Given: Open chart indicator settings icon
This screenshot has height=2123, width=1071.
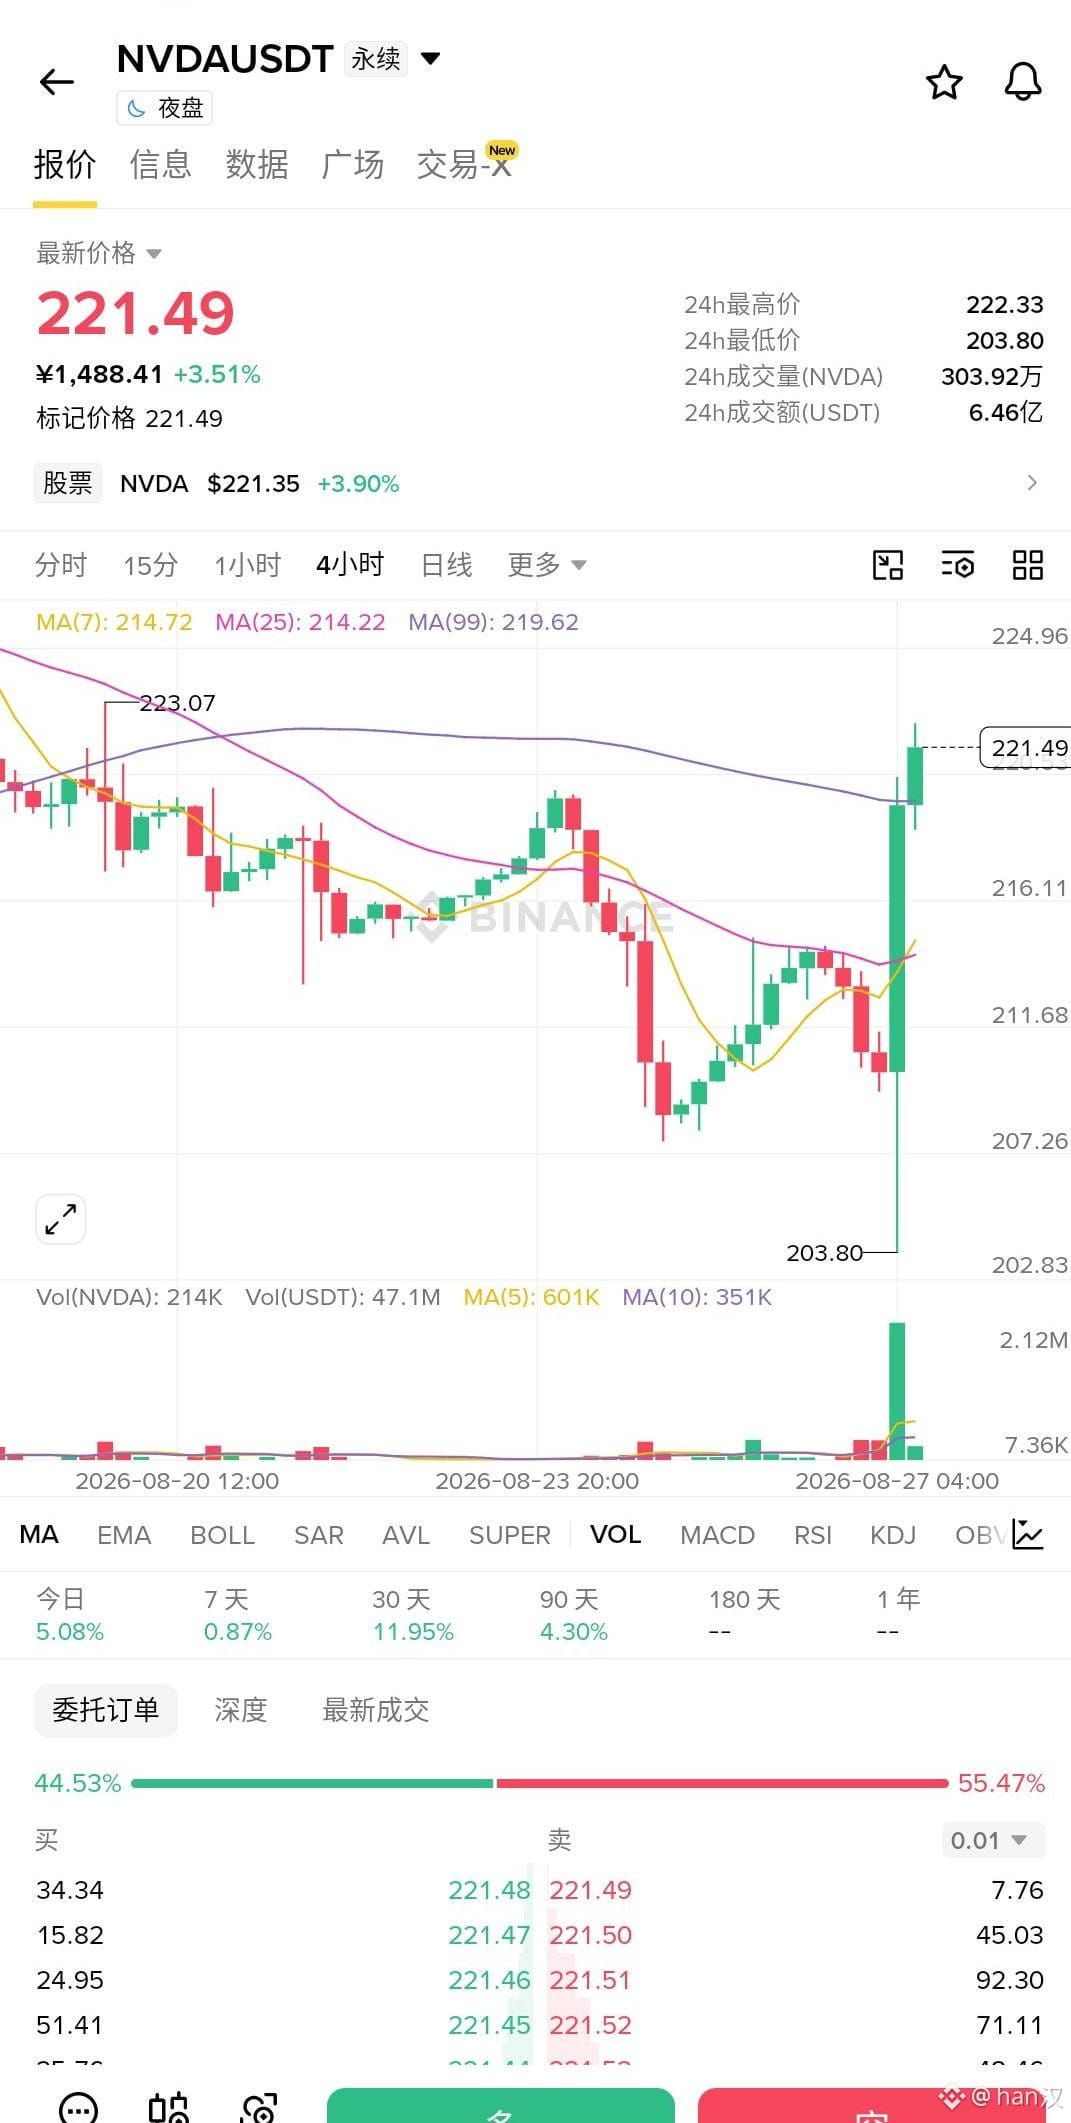Looking at the screenshot, I should pyautogui.click(x=958, y=565).
